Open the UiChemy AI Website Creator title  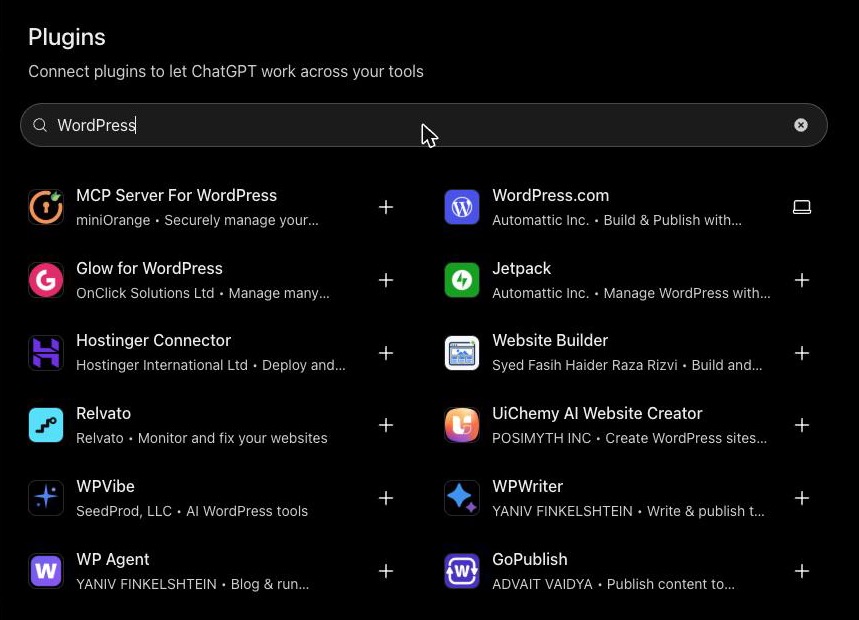pos(597,413)
